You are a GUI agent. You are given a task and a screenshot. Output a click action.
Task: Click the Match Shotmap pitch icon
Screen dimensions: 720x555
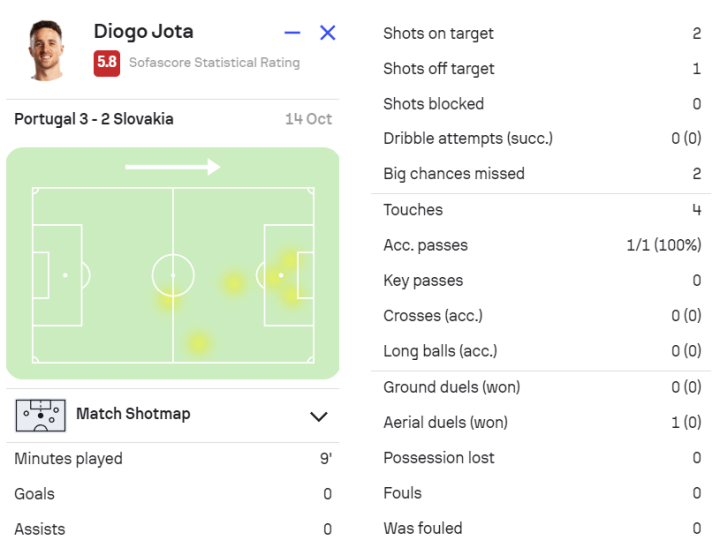[x=40, y=414]
